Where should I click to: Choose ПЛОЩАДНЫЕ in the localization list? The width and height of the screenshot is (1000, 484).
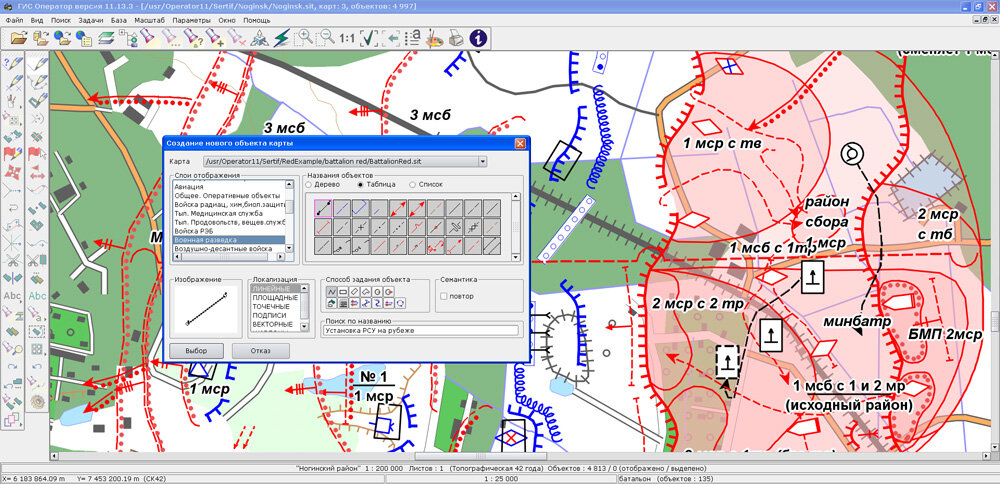[276, 298]
